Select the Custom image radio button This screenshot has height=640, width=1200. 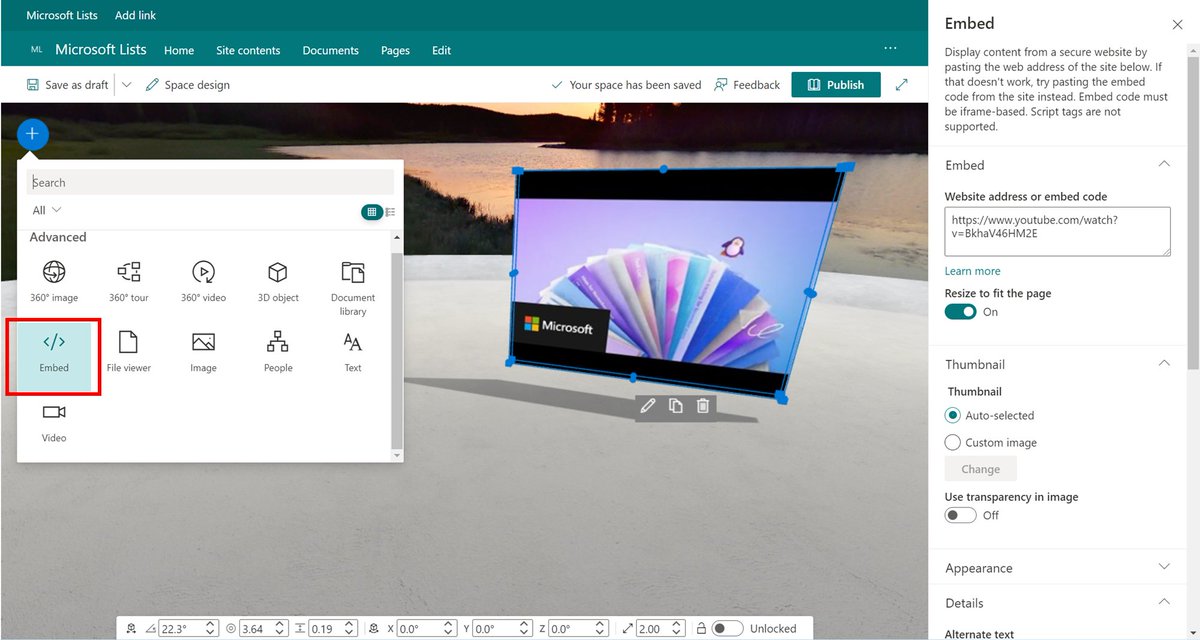pyautogui.click(x=952, y=442)
